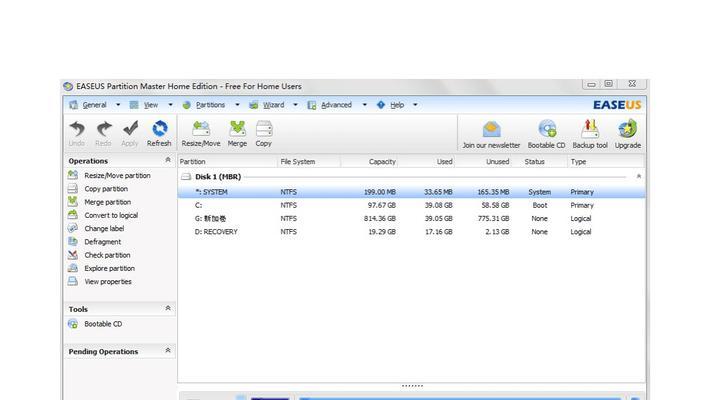
Task: Select the C: partition row
Action: pos(411,205)
